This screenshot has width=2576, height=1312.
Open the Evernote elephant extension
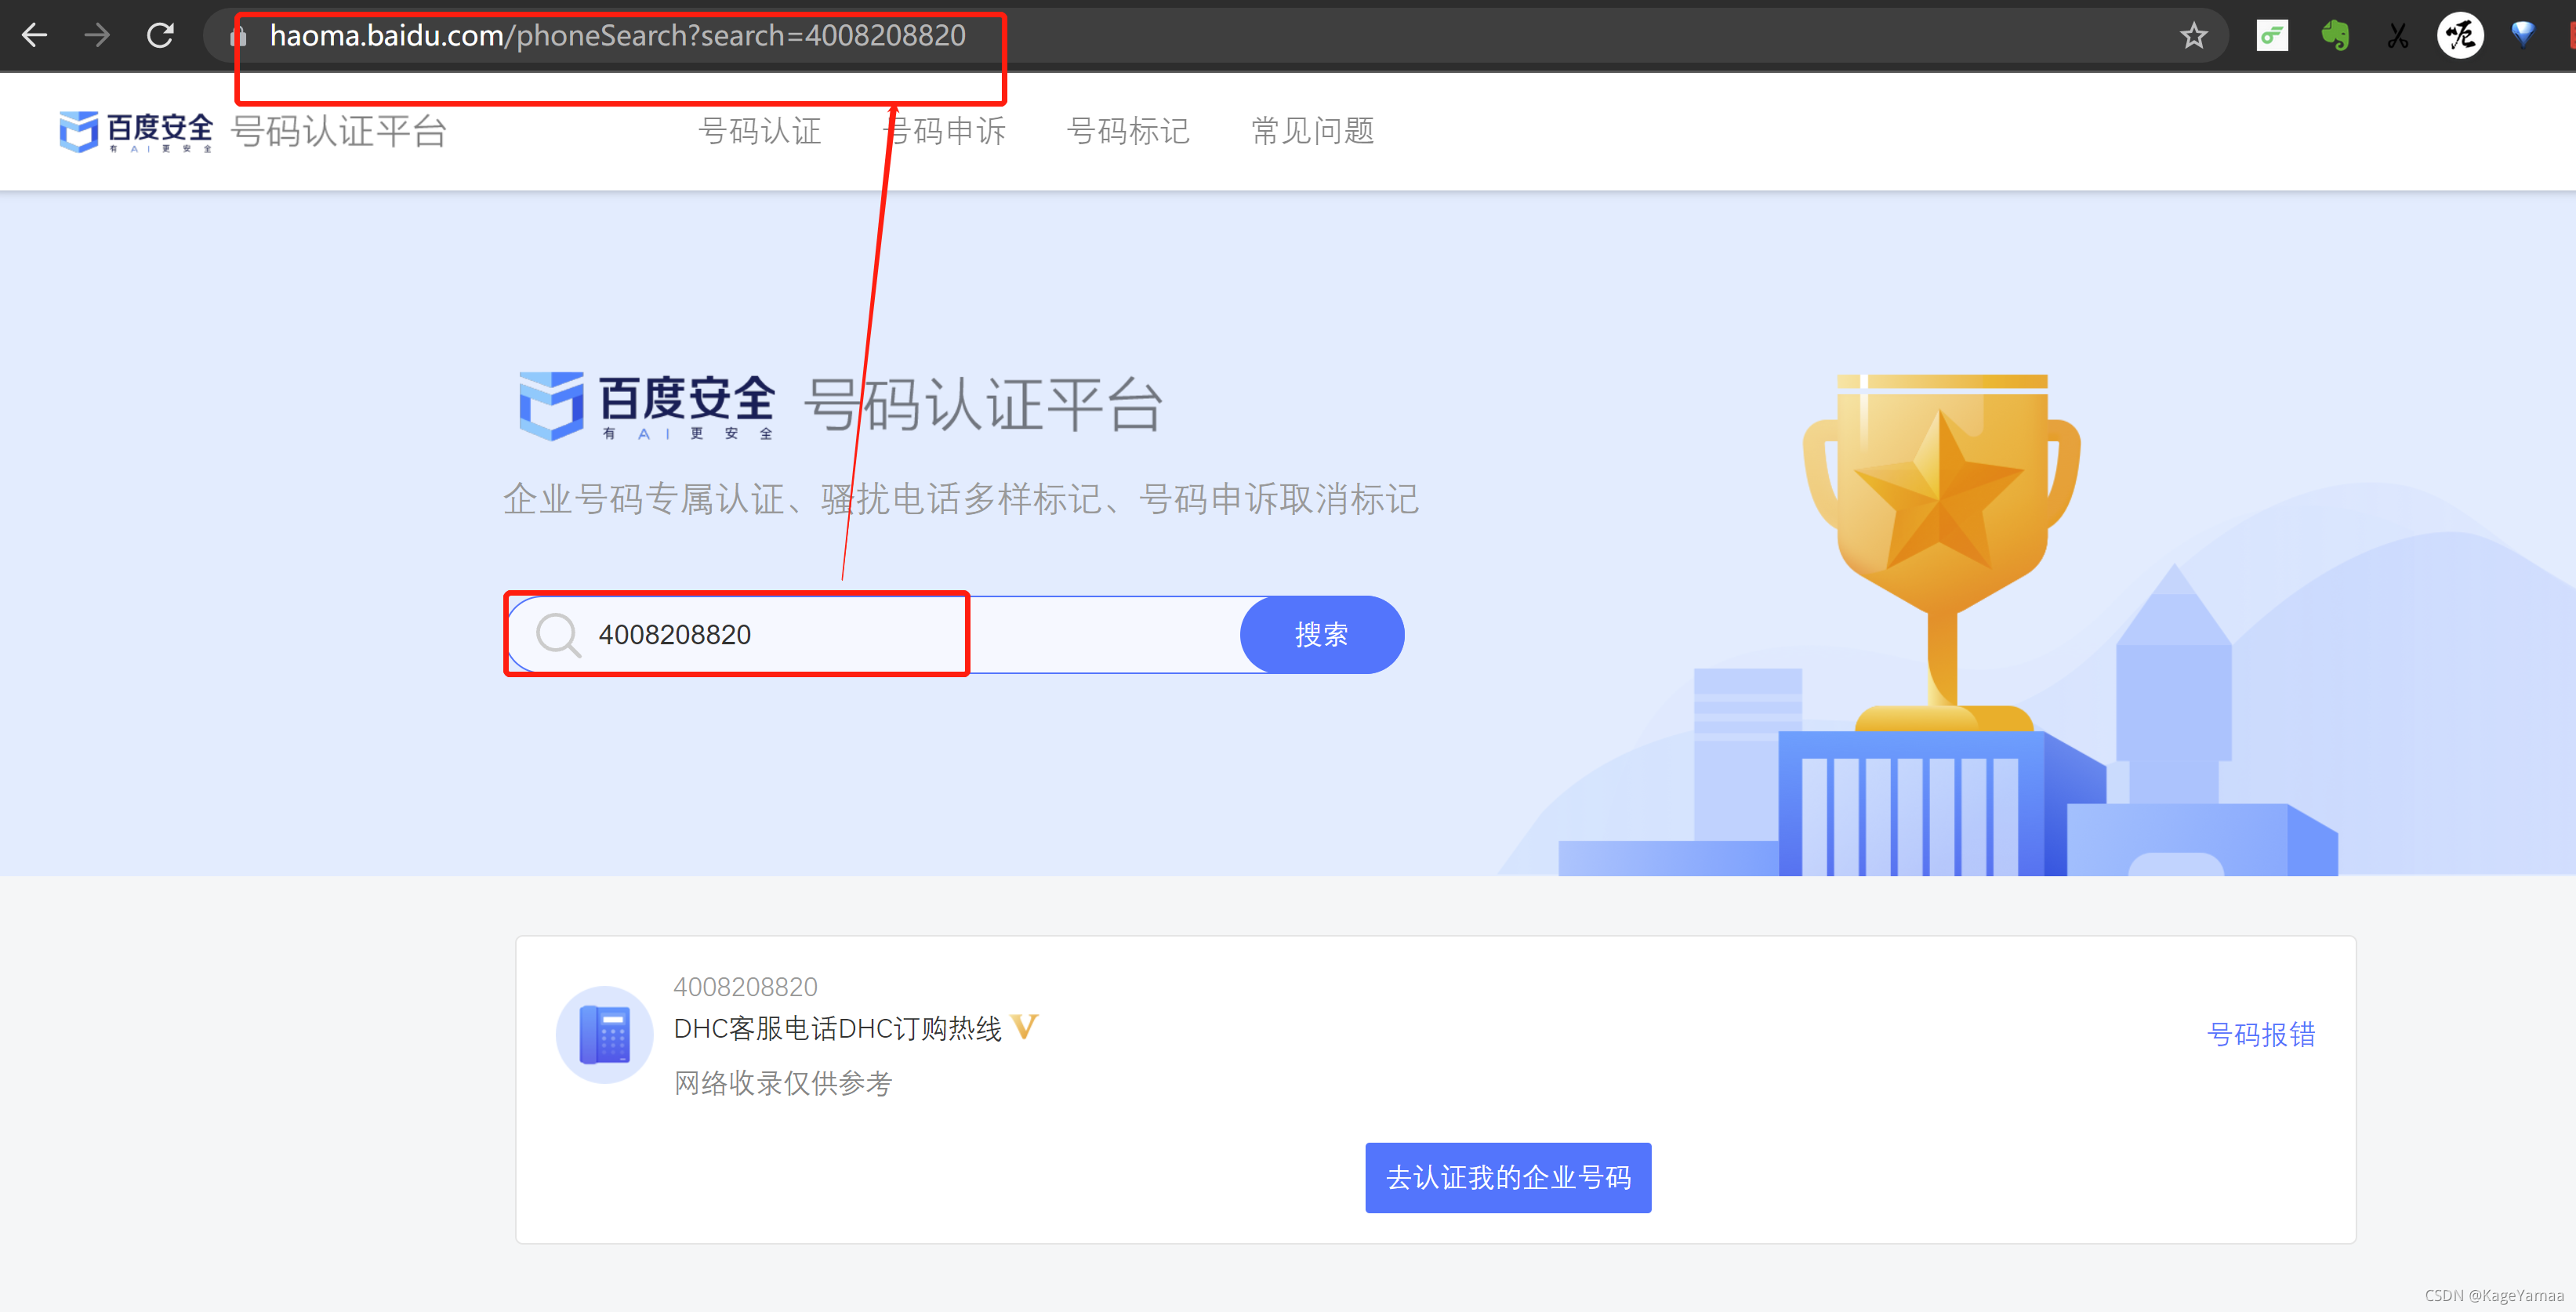tap(2334, 36)
